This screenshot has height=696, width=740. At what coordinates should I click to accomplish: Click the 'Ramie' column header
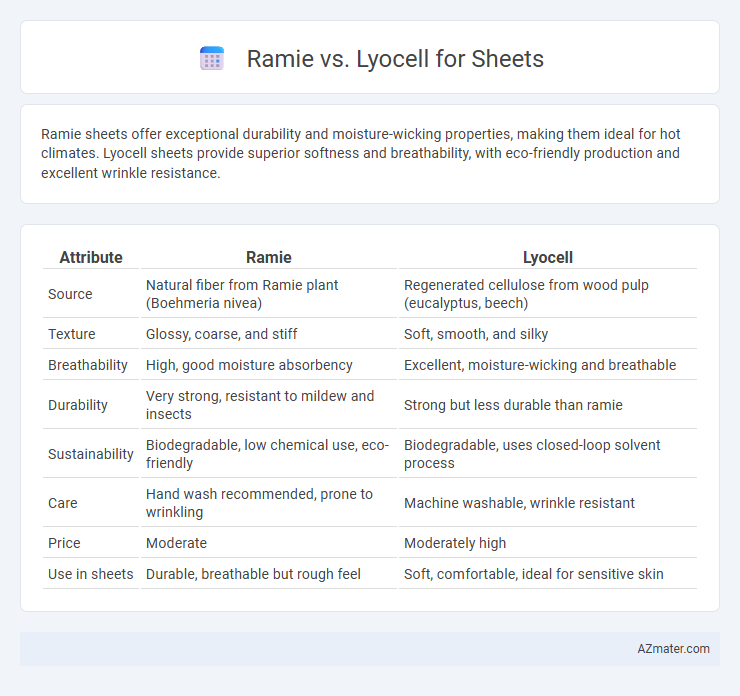[269, 257]
